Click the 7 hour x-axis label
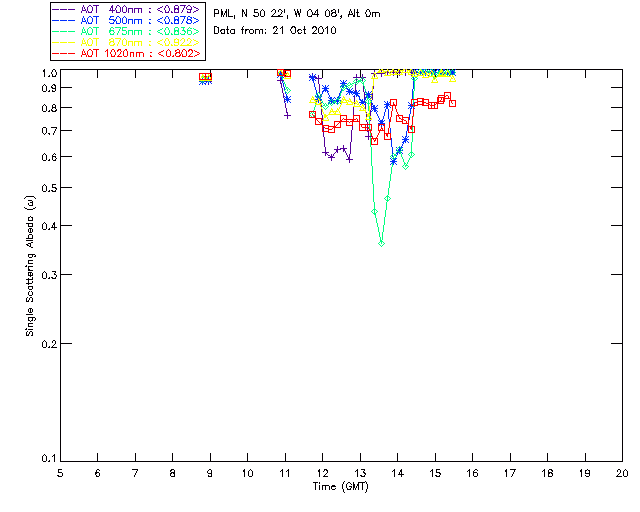The image size is (640, 512). click(x=135, y=473)
